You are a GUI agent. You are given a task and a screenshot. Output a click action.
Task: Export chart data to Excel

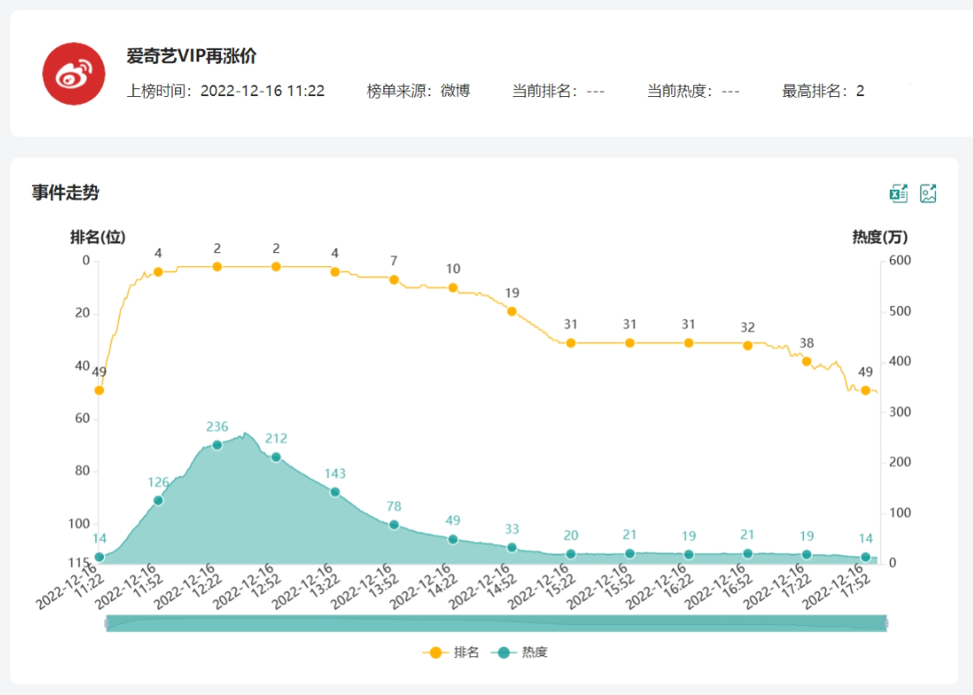899,194
